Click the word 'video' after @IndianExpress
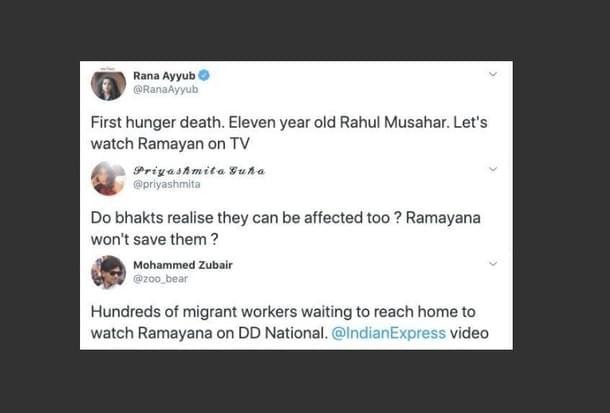The image size is (610, 413). [469, 333]
